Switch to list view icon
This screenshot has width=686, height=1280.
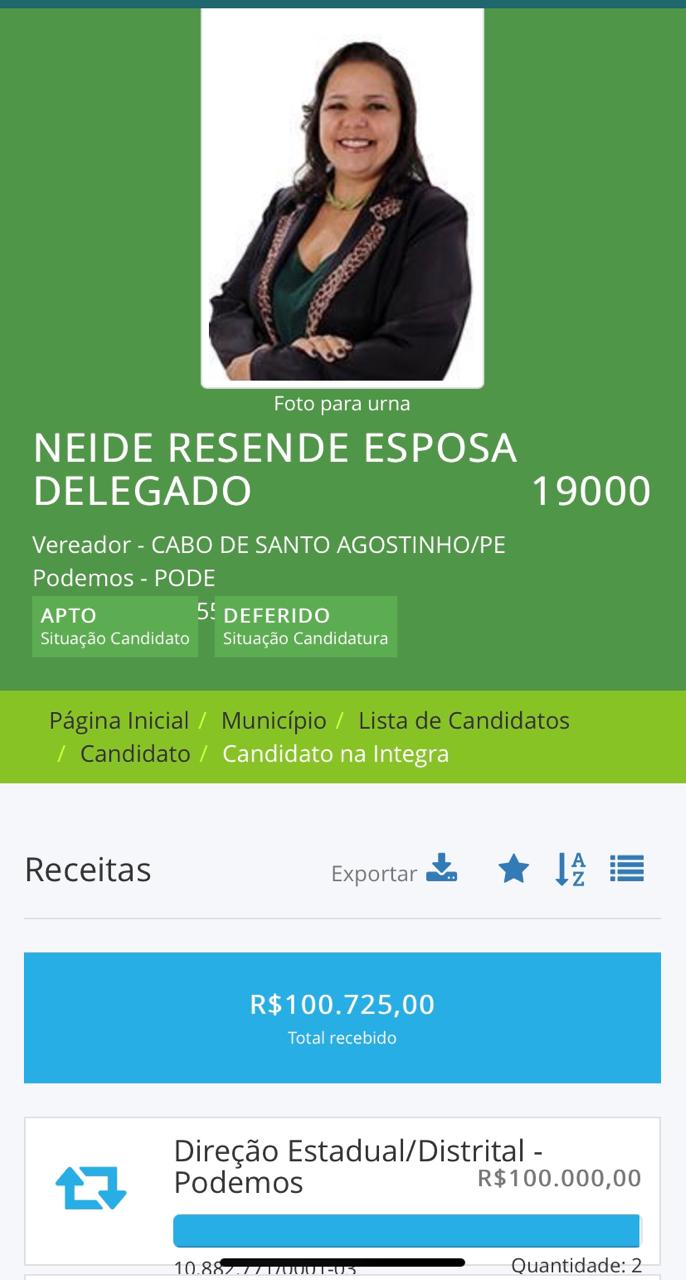click(x=627, y=868)
